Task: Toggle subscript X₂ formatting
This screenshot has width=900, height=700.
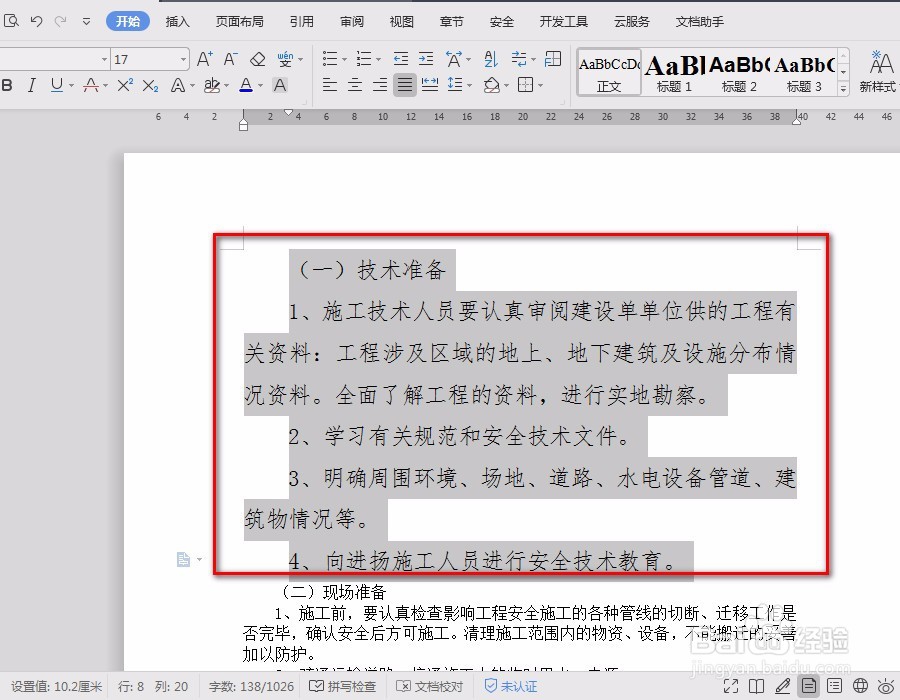Action: [150, 85]
